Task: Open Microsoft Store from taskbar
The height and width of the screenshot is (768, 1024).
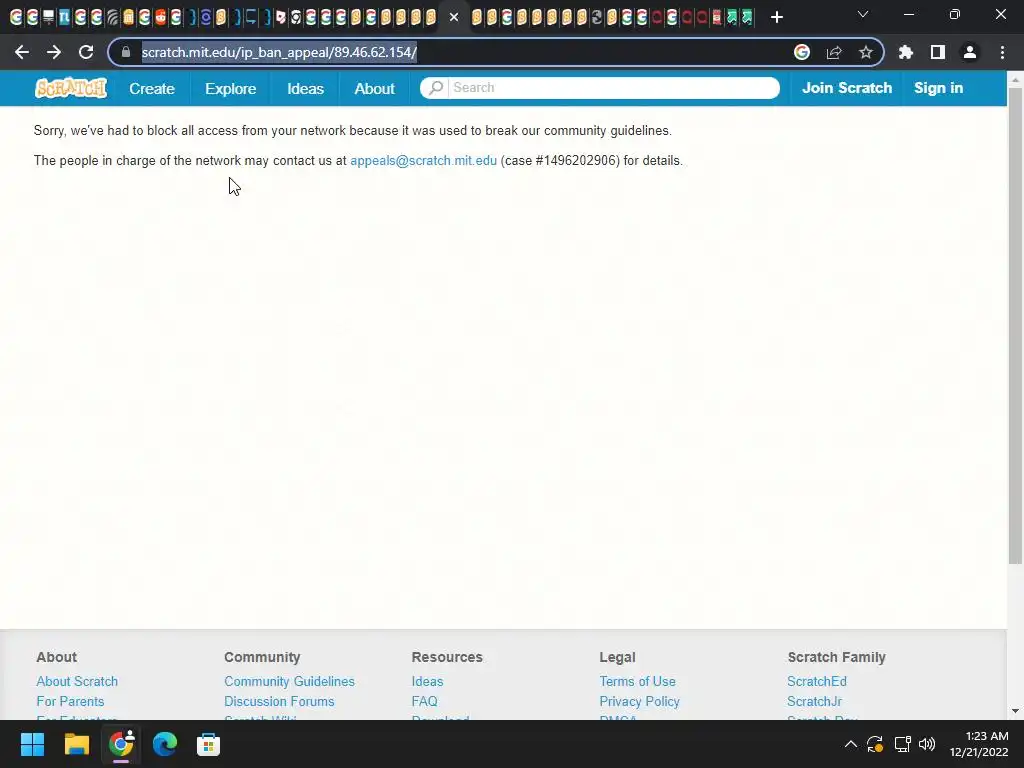Action: pos(208,744)
